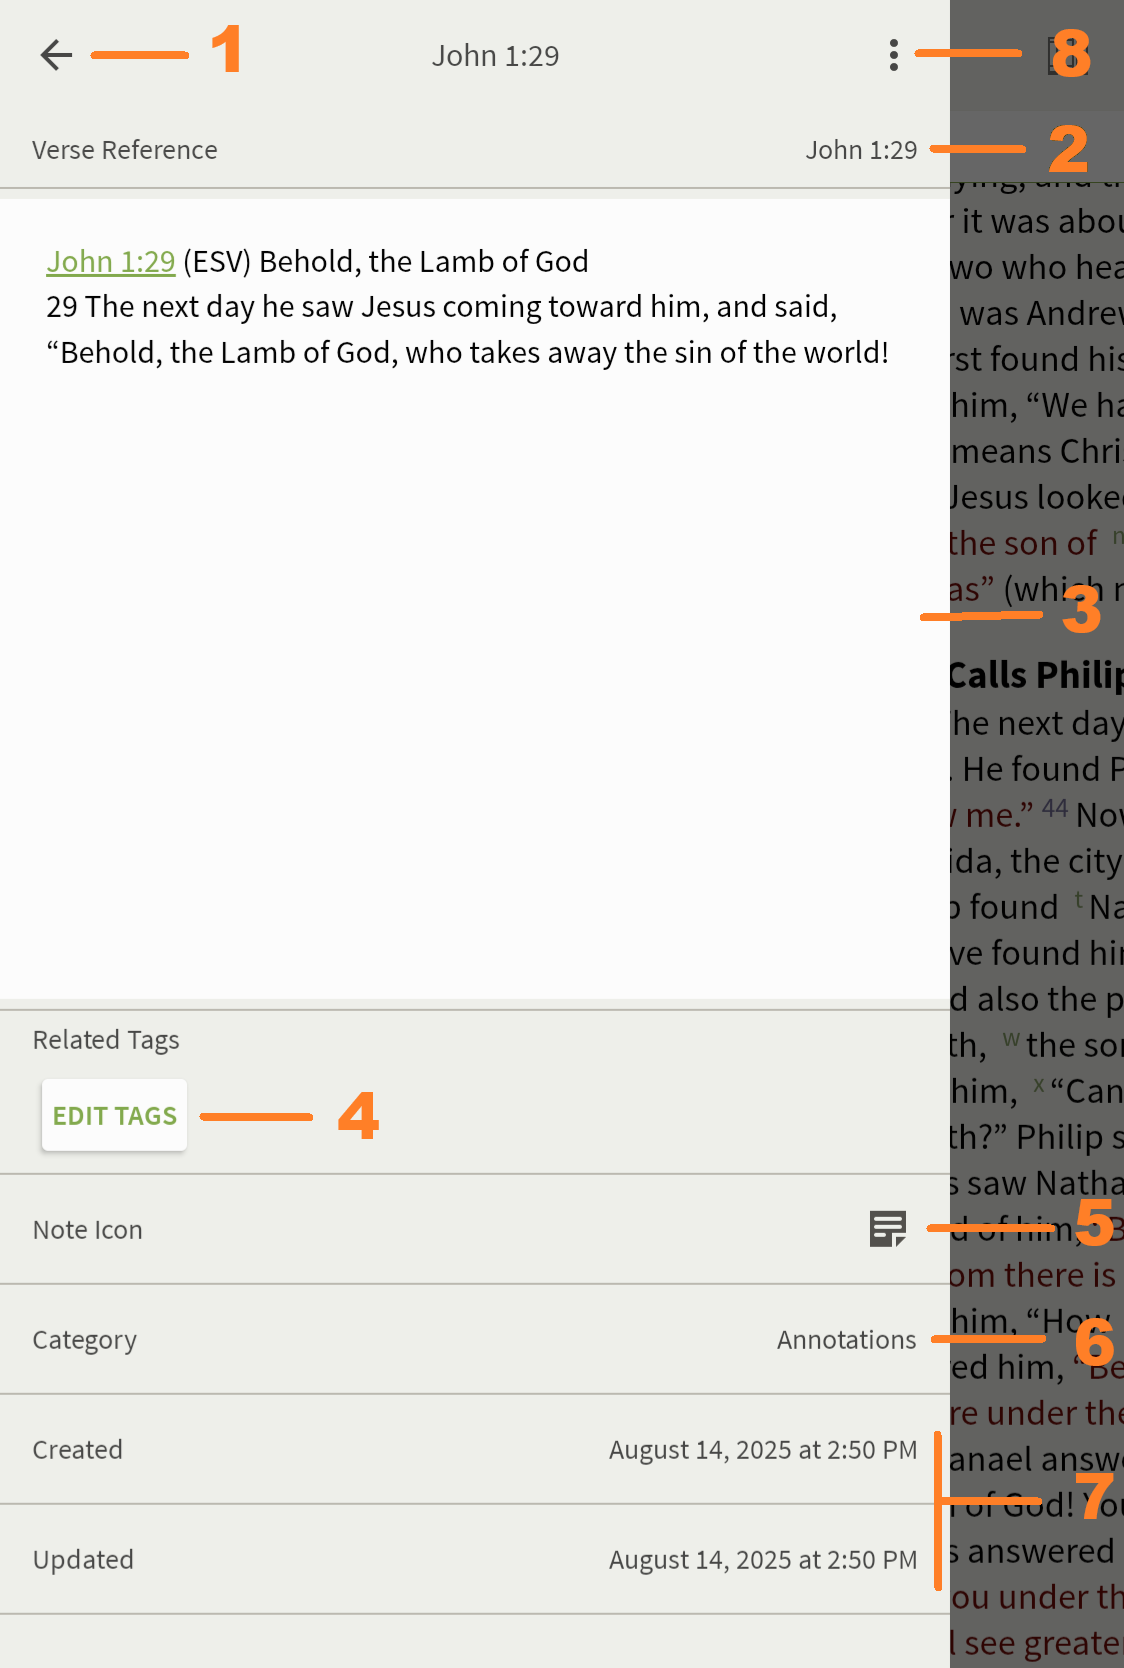Open the Annotations category selector
Viewport: 1124px width, 1668px height.
pos(846,1340)
